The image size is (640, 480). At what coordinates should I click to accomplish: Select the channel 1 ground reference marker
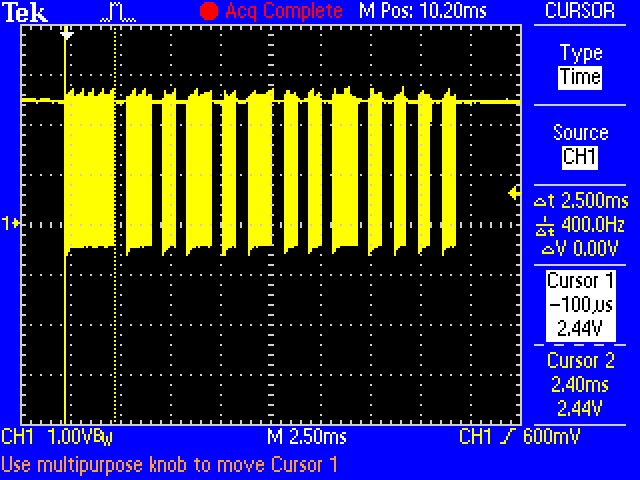pos(10,224)
